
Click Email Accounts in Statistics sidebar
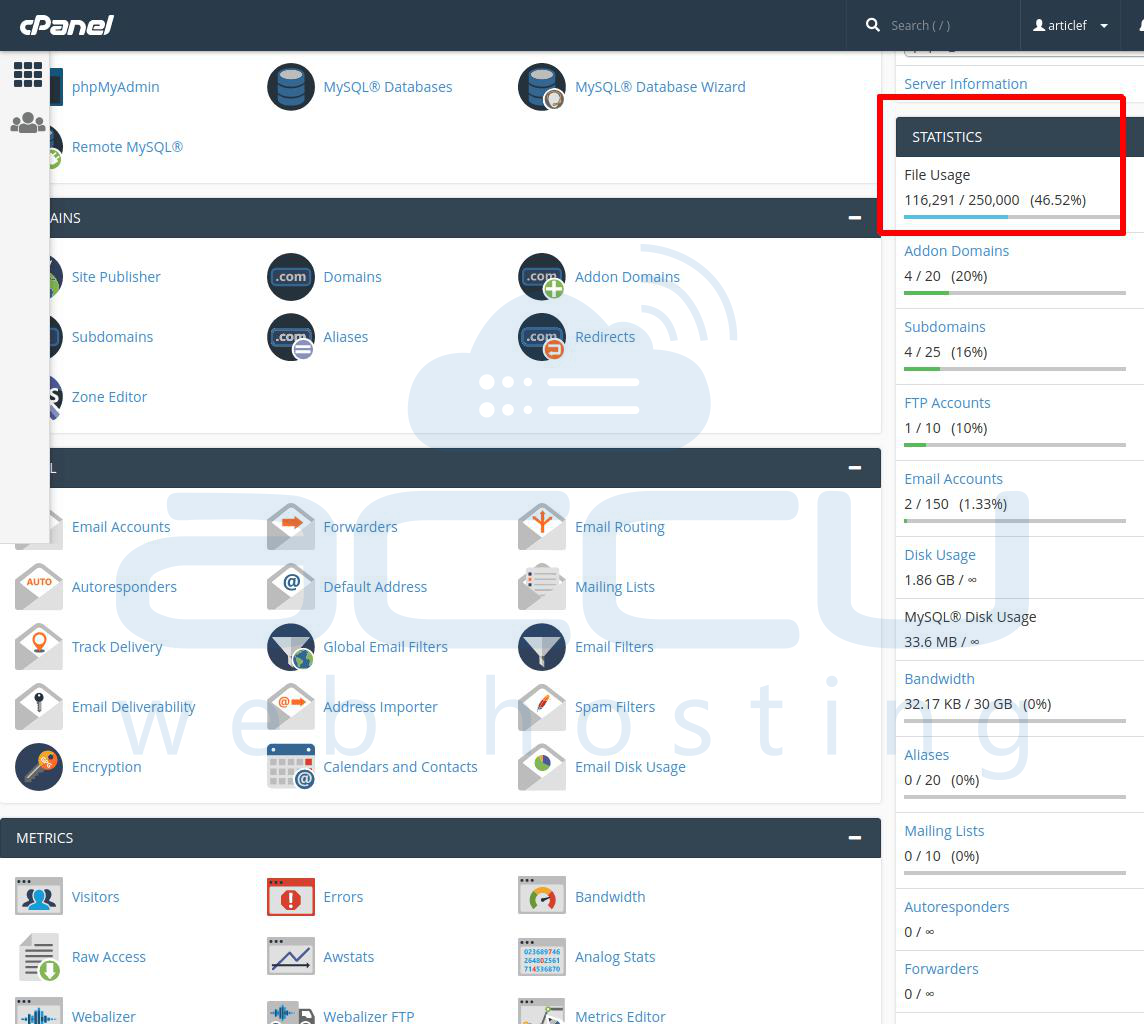tap(954, 478)
